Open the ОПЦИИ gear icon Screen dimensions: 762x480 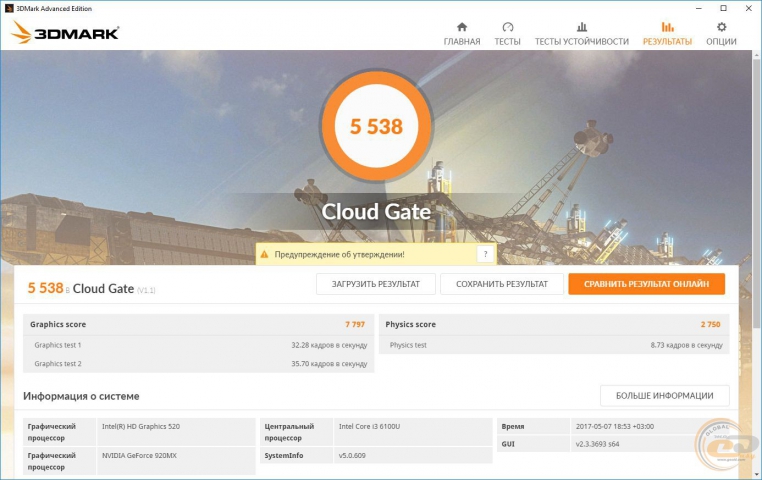721,27
